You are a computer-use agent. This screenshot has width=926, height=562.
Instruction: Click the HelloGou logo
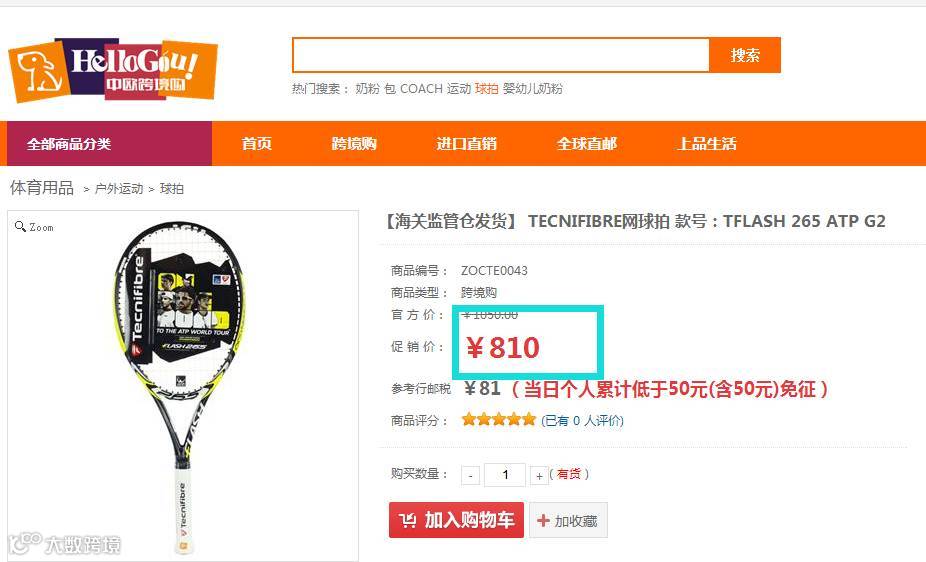click(112, 70)
